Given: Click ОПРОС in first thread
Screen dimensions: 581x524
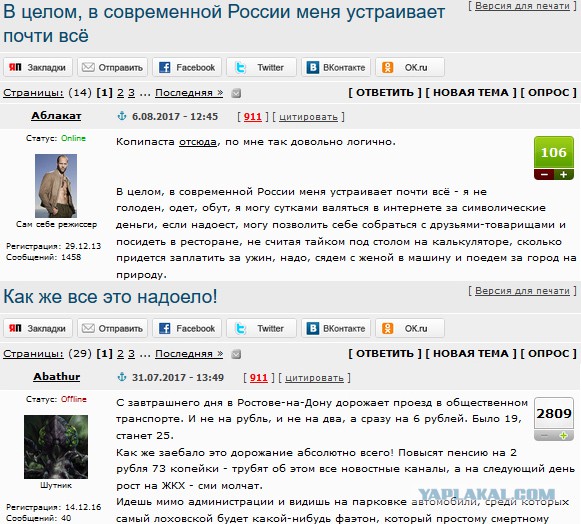Looking at the screenshot, I should coord(549,93).
